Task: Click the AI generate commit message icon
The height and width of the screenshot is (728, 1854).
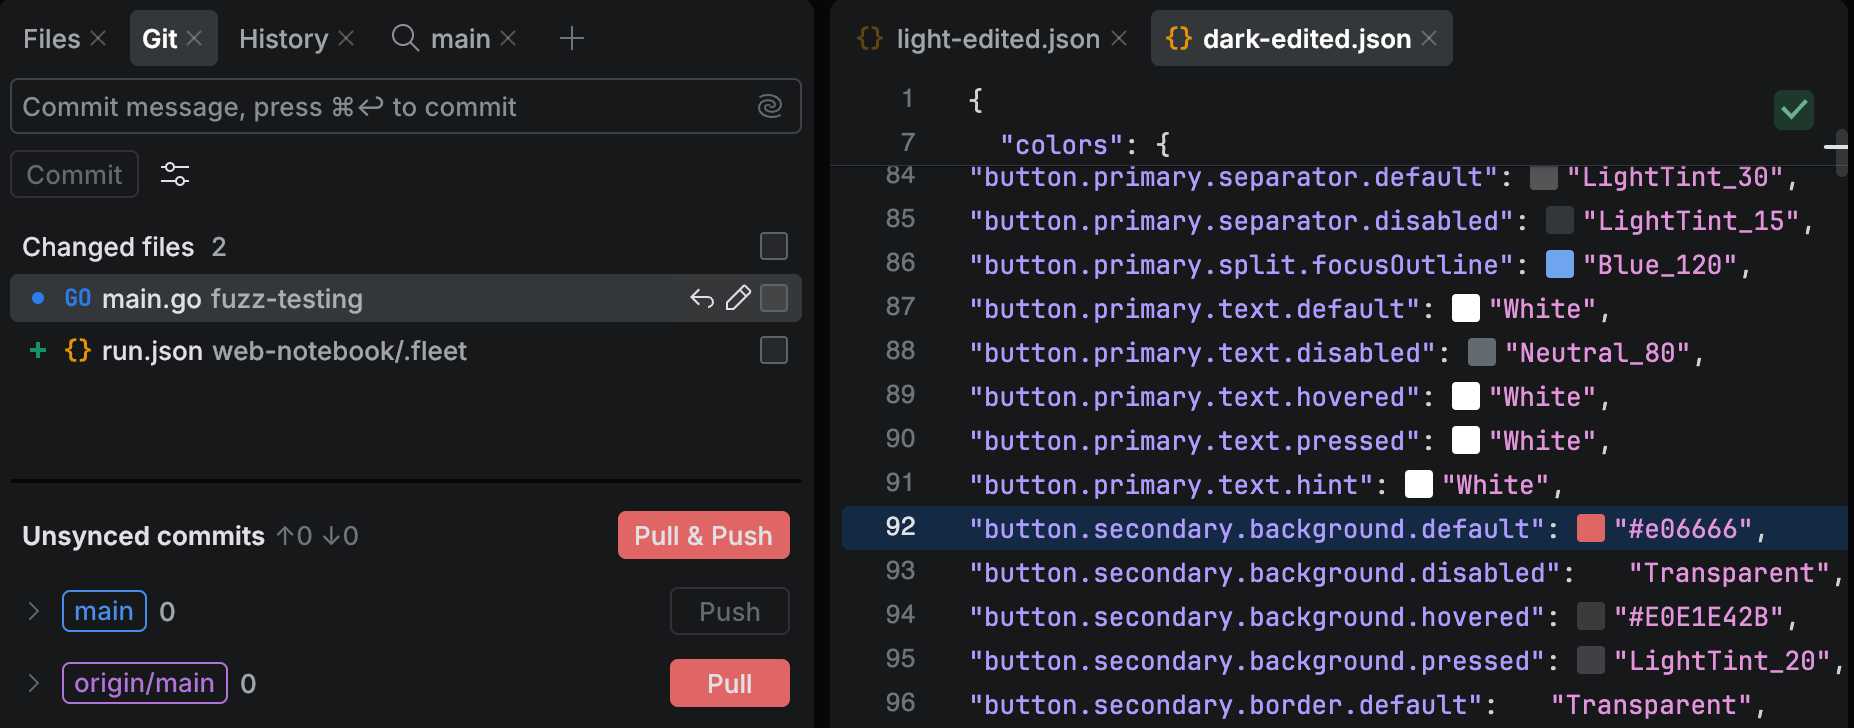Action: [x=769, y=106]
